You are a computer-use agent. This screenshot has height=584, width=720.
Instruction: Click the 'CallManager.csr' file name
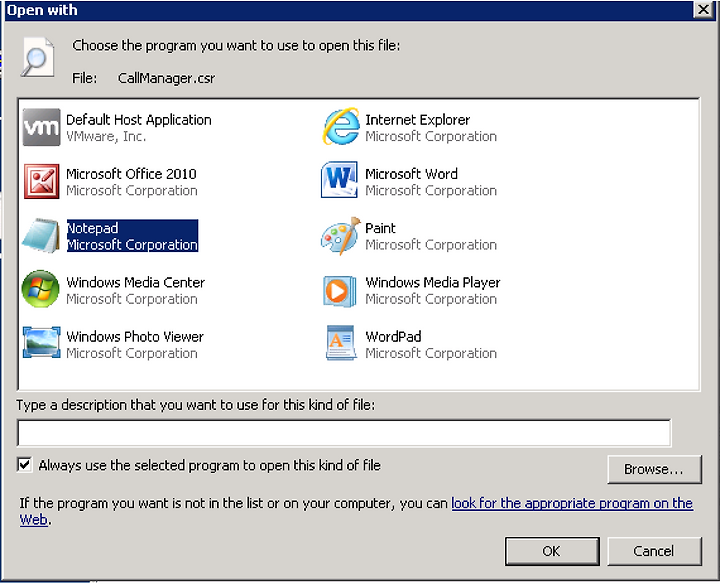166,78
